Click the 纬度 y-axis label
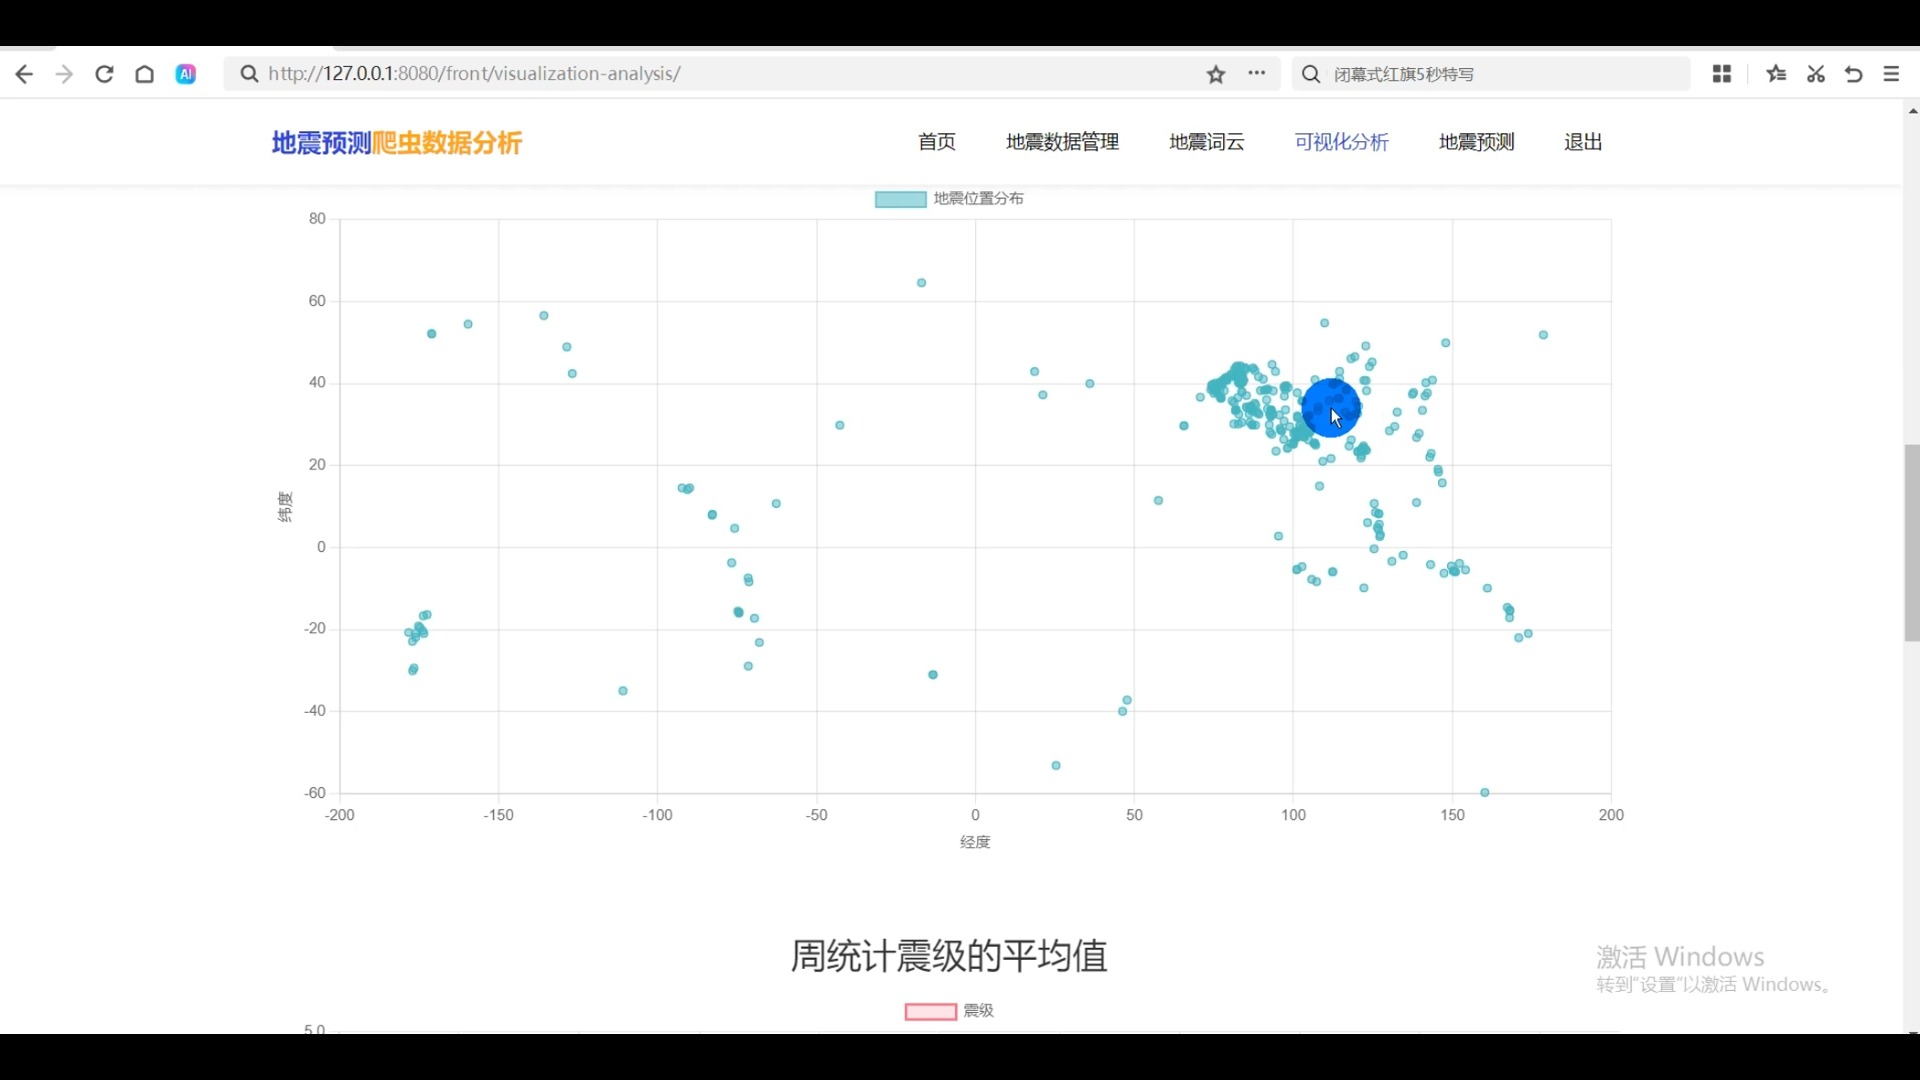The width and height of the screenshot is (1920, 1080). (285, 507)
